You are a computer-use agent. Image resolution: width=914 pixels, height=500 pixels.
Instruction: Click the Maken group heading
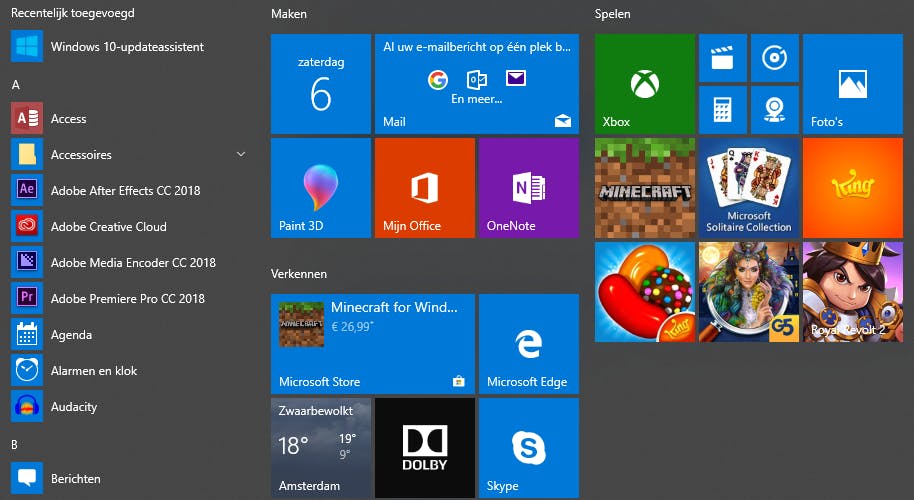tap(289, 14)
